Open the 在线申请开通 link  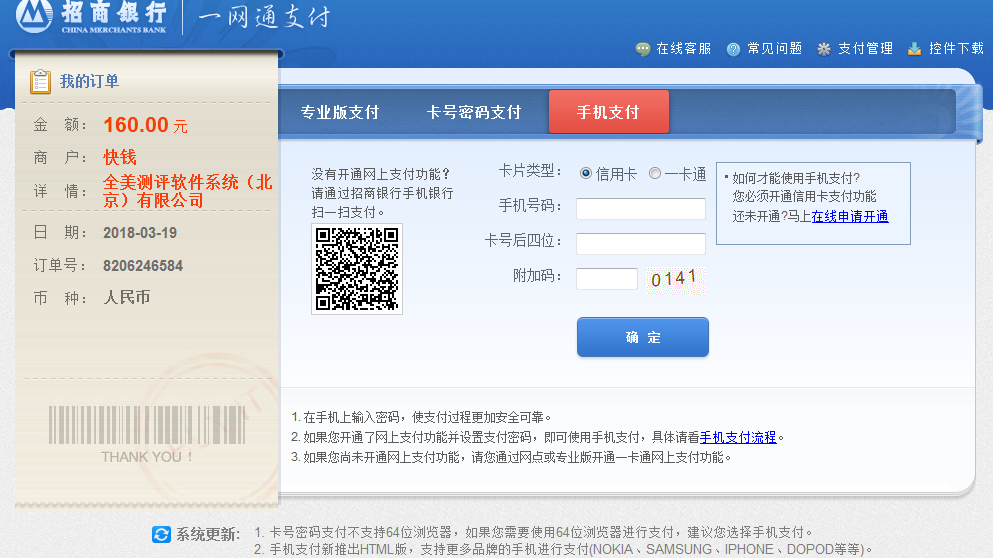pos(850,217)
